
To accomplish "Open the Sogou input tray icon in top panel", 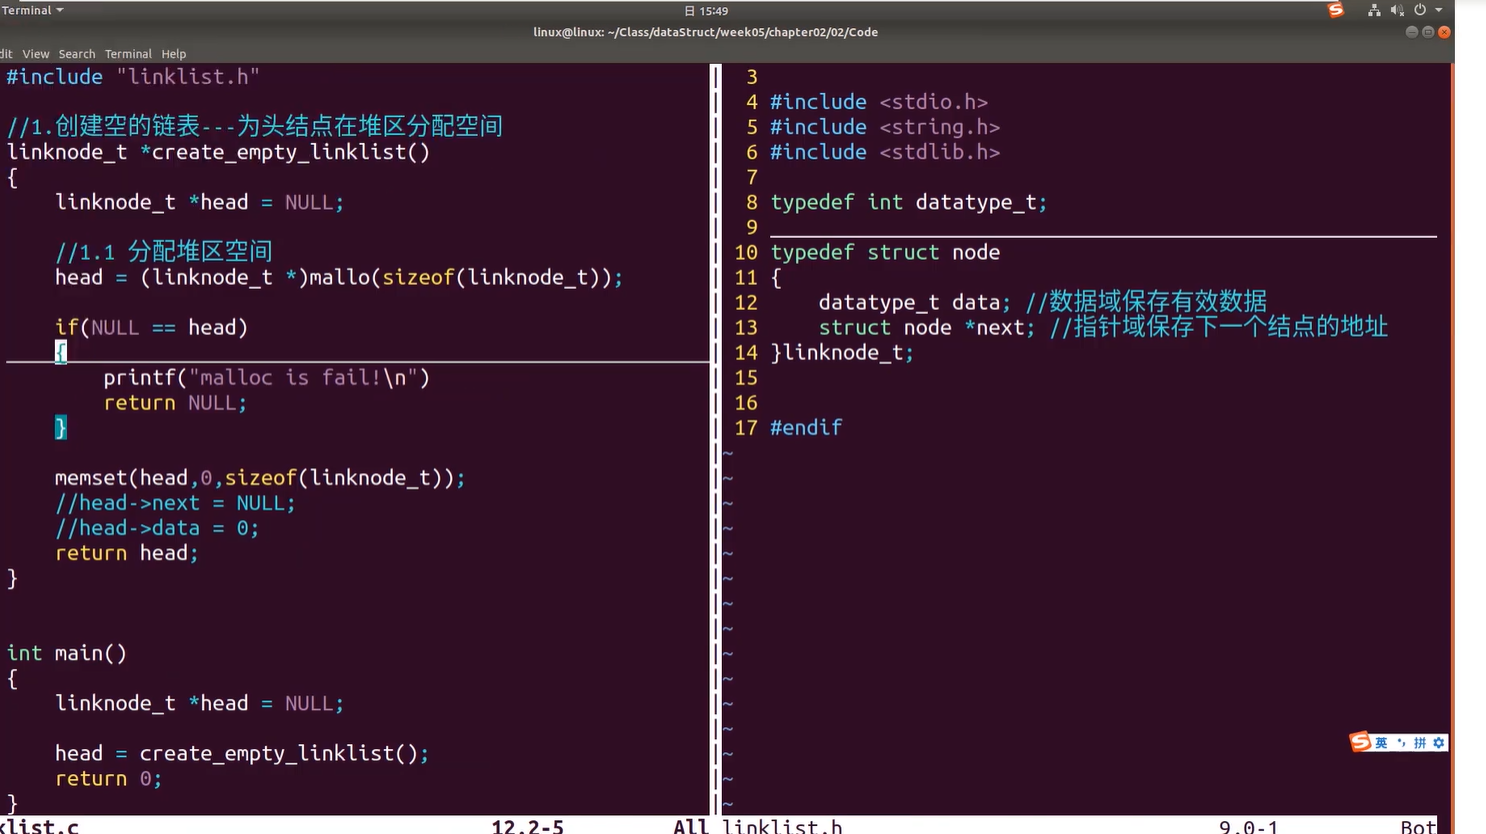I will pyautogui.click(x=1336, y=10).
